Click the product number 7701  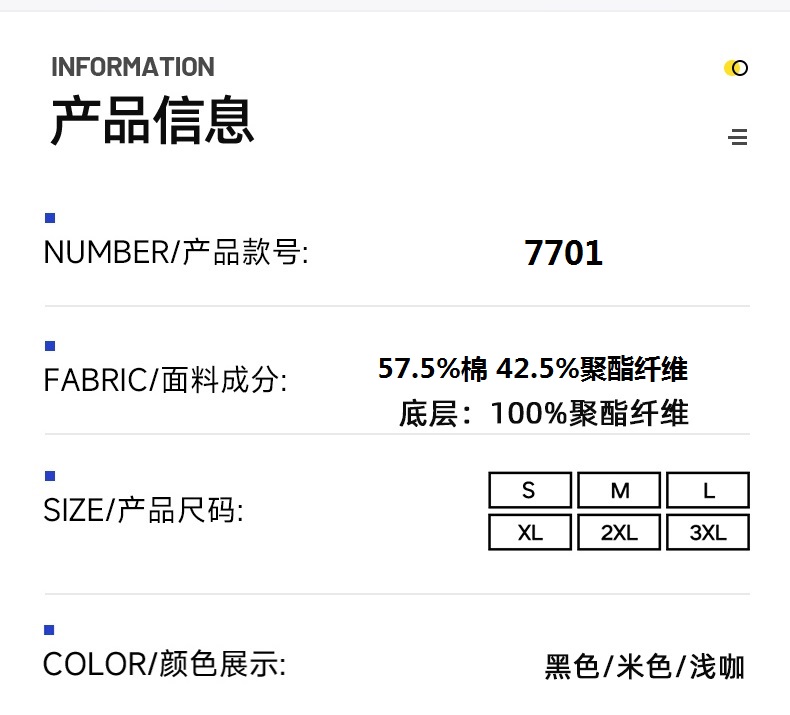click(x=564, y=253)
